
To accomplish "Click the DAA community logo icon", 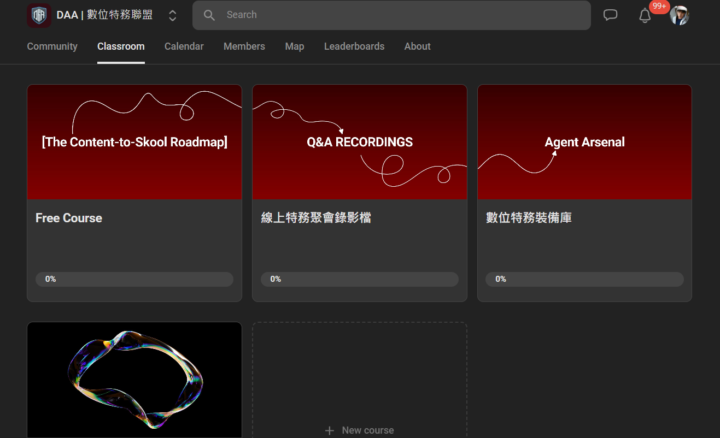I will [x=39, y=15].
